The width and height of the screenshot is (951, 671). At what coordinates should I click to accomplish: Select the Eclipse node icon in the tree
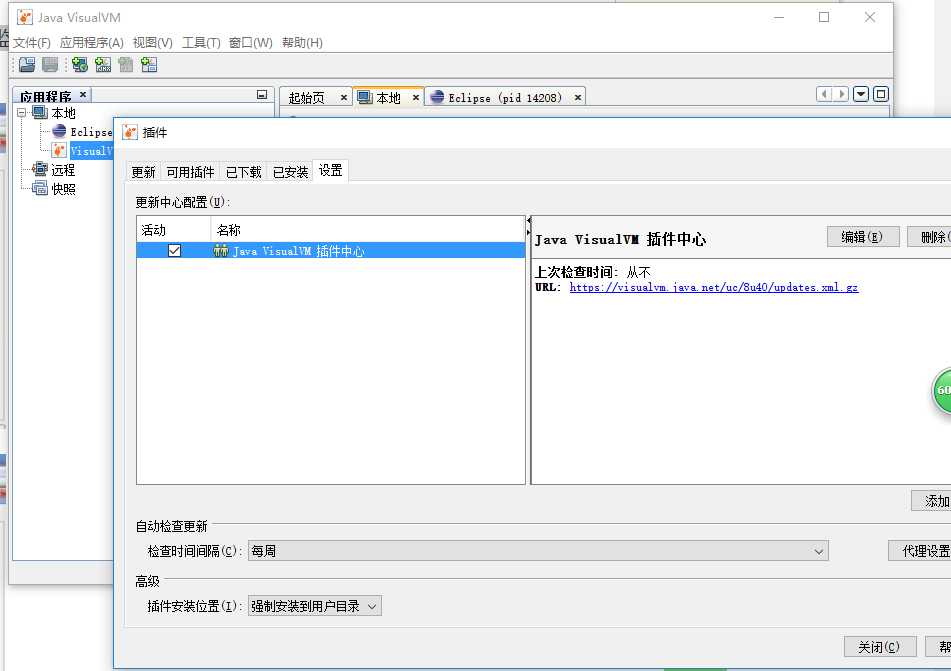[59, 131]
